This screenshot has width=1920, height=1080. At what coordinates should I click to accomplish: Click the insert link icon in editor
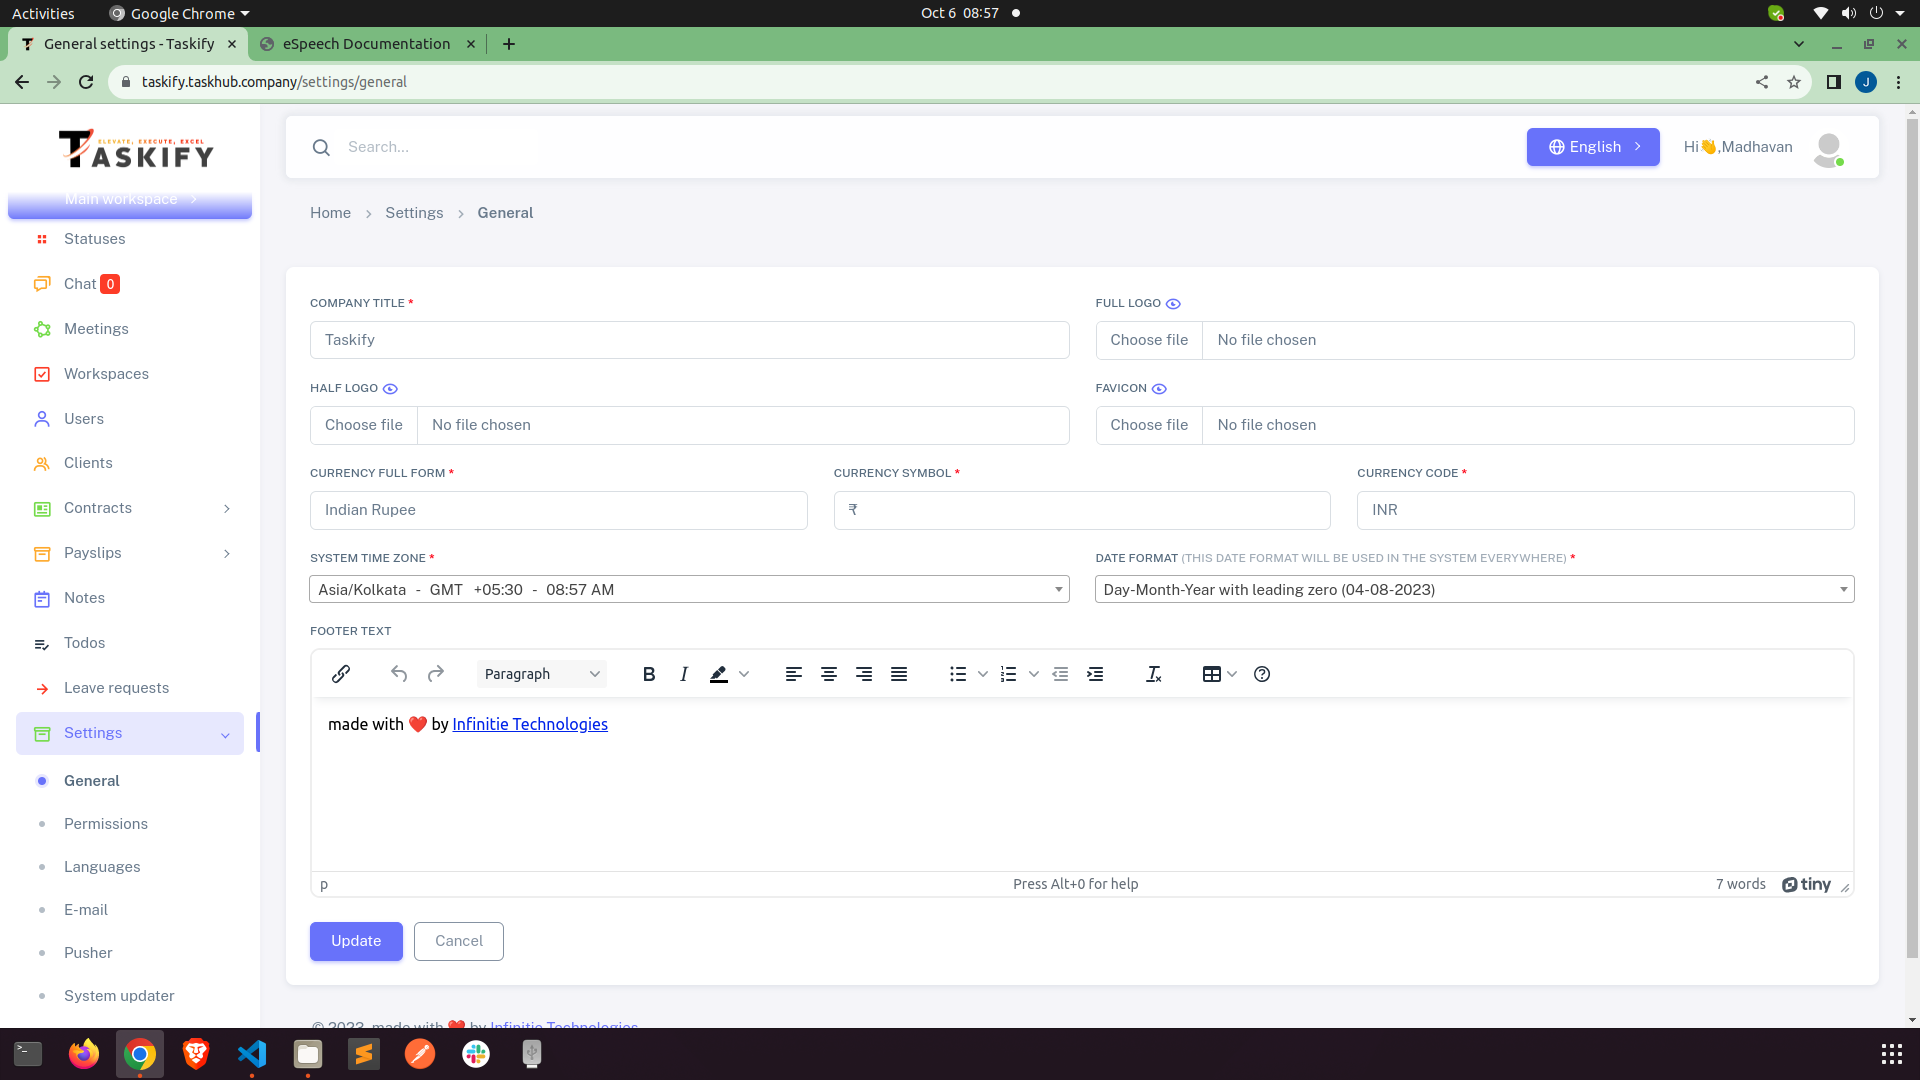[341, 674]
